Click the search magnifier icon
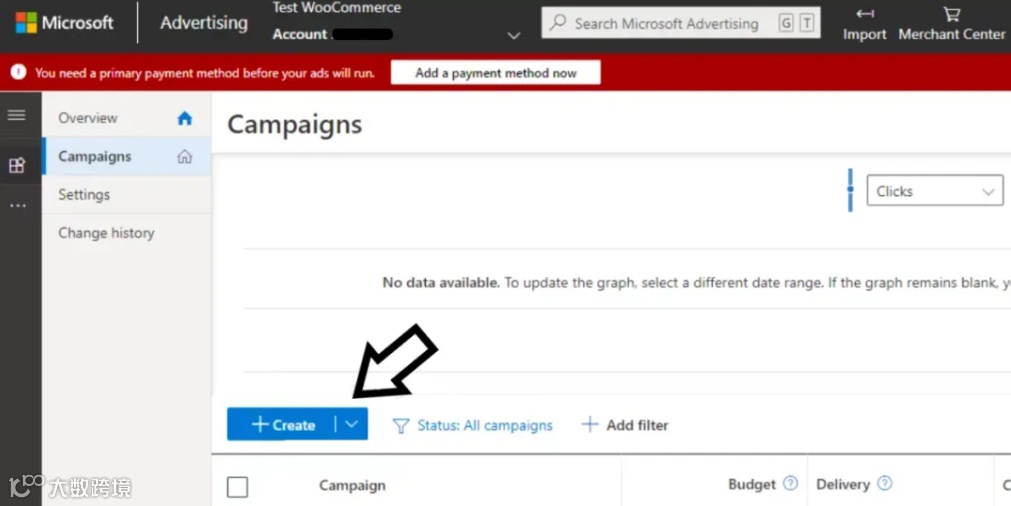Viewport: 1011px width, 506px height. (x=558, y=23)
